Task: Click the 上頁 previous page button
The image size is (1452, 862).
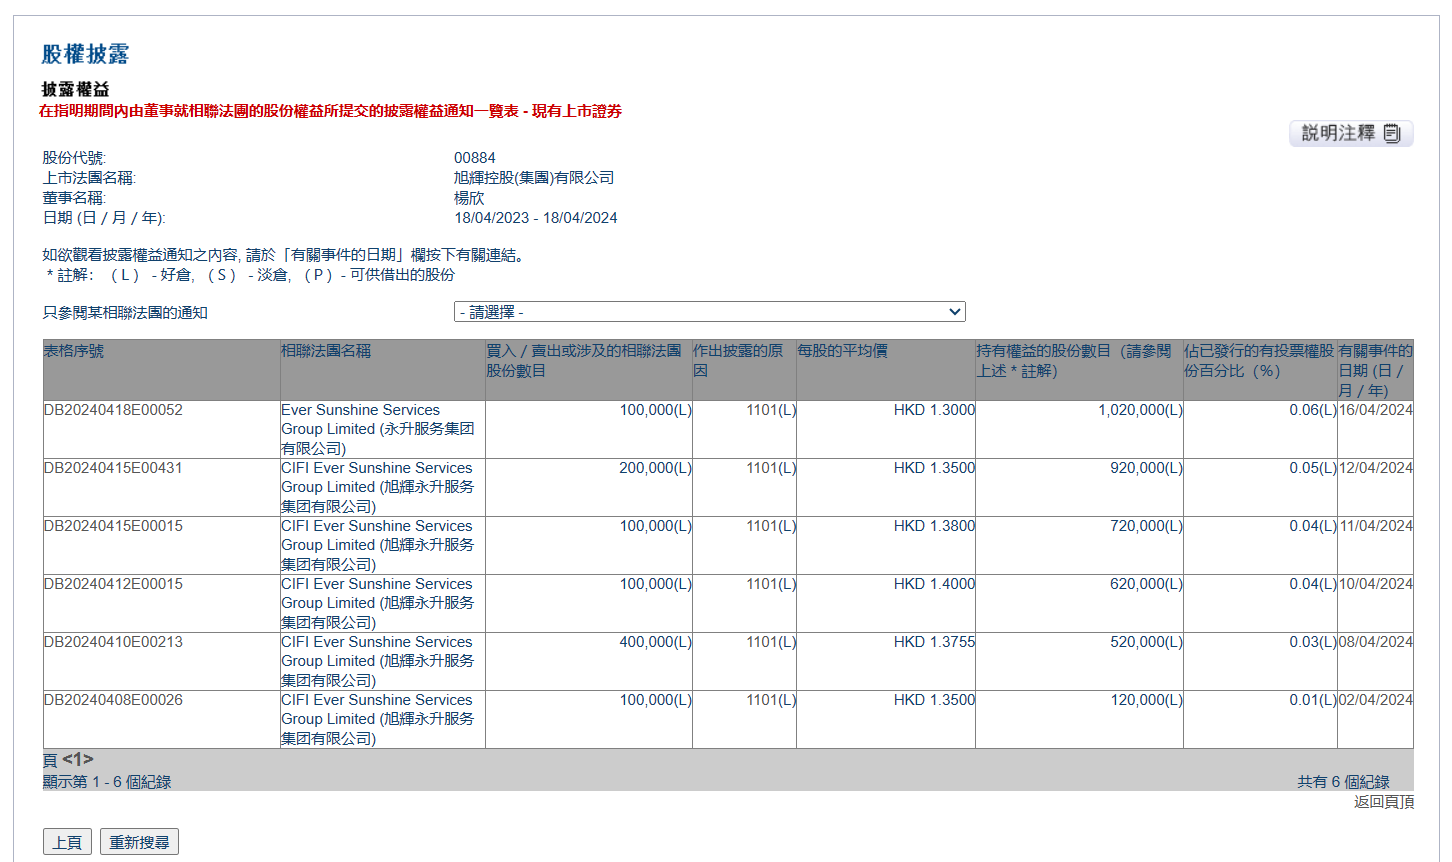Action: tap(67, 842)
